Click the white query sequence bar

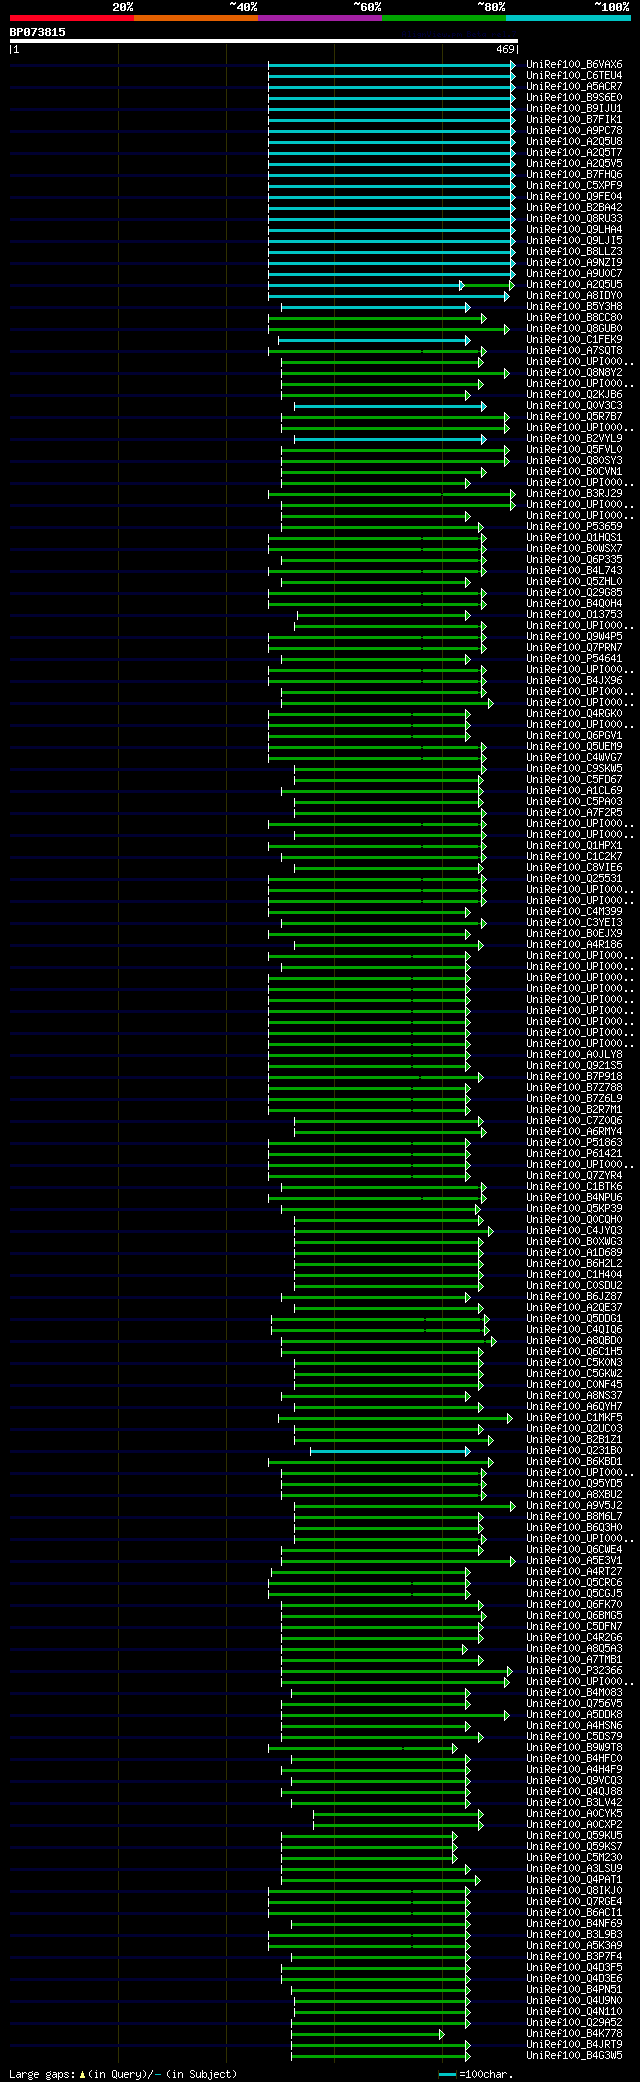point(263,41)
